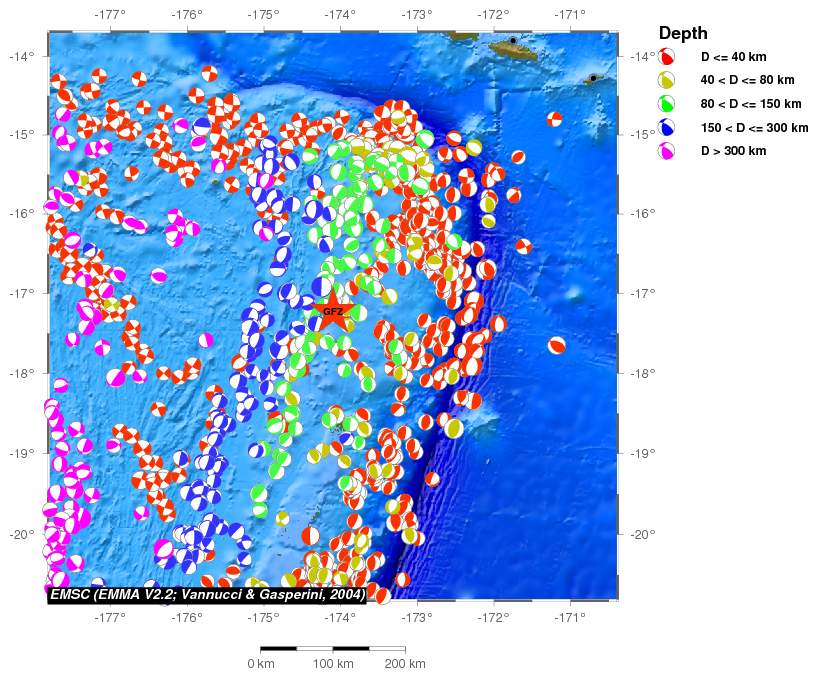
Task: Select black dot on small island near -170.7°
Action: click(x=593, y=78)
